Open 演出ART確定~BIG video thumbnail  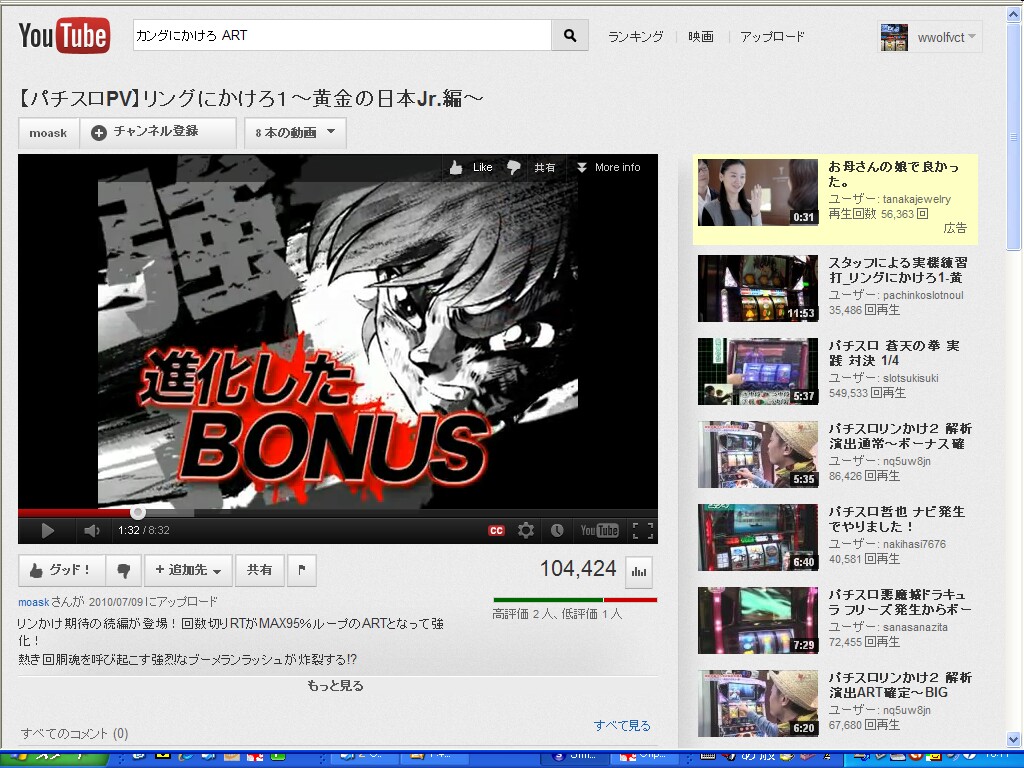coord(758,703)
